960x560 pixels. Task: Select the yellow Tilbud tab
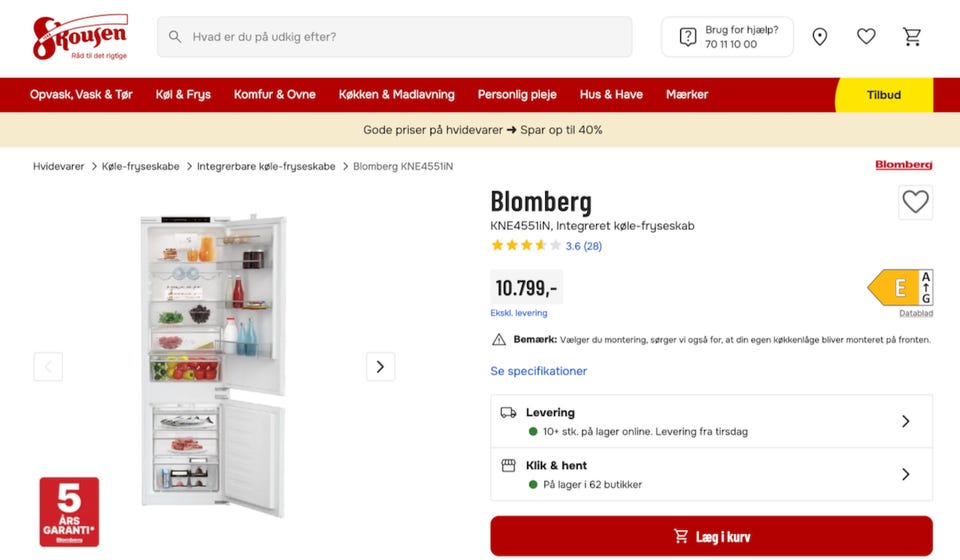pyautogui.click(x=884, y=95)
